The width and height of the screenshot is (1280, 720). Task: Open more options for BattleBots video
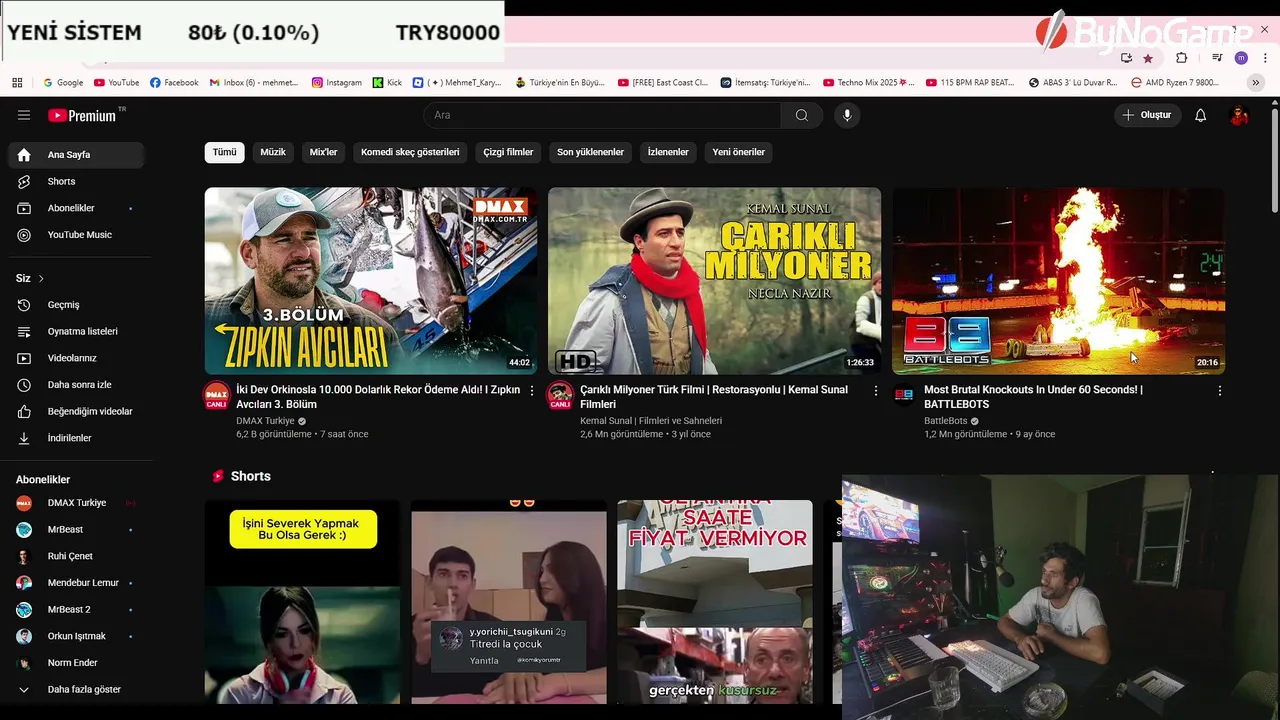[1219, 391]
